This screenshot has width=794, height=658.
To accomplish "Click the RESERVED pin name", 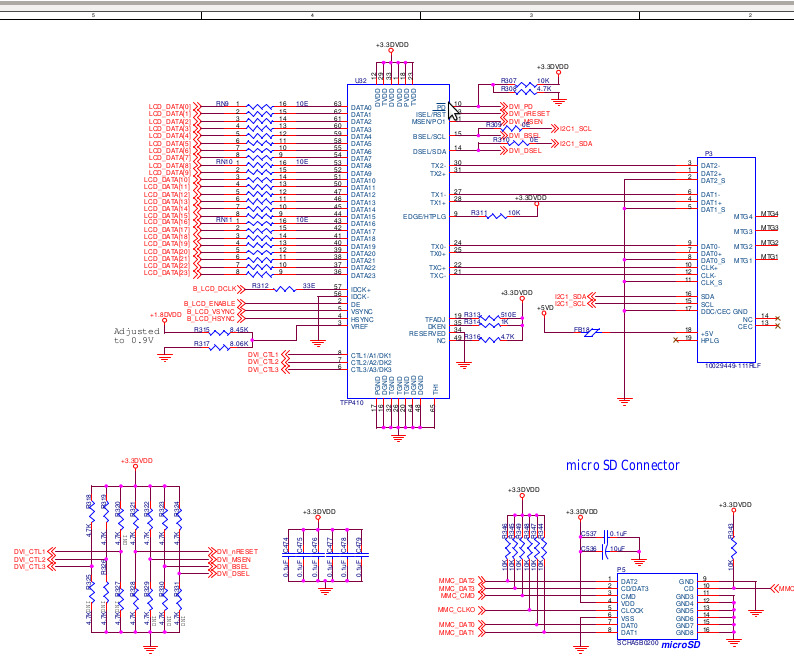I will tap(427, 334).
